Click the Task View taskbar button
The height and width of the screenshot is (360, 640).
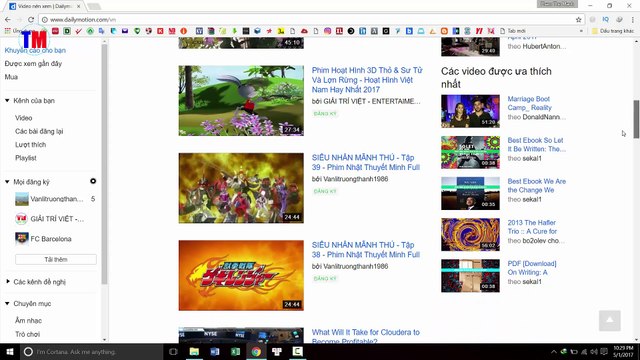click(x=173, y=351)
